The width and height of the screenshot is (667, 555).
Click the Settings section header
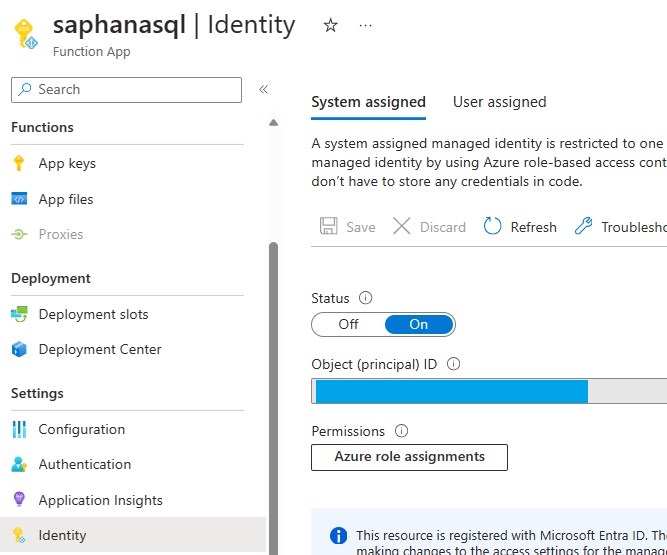tap(37, 393)
